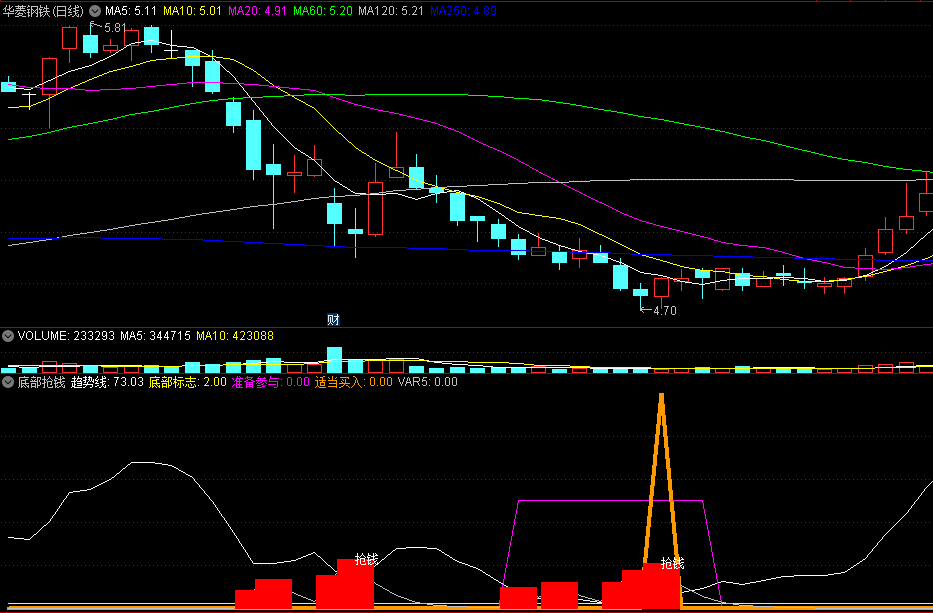Open the 底部抢钱 indicator dropdown arrow
This screenshot has width=933, height=613.
pos(8,382)
